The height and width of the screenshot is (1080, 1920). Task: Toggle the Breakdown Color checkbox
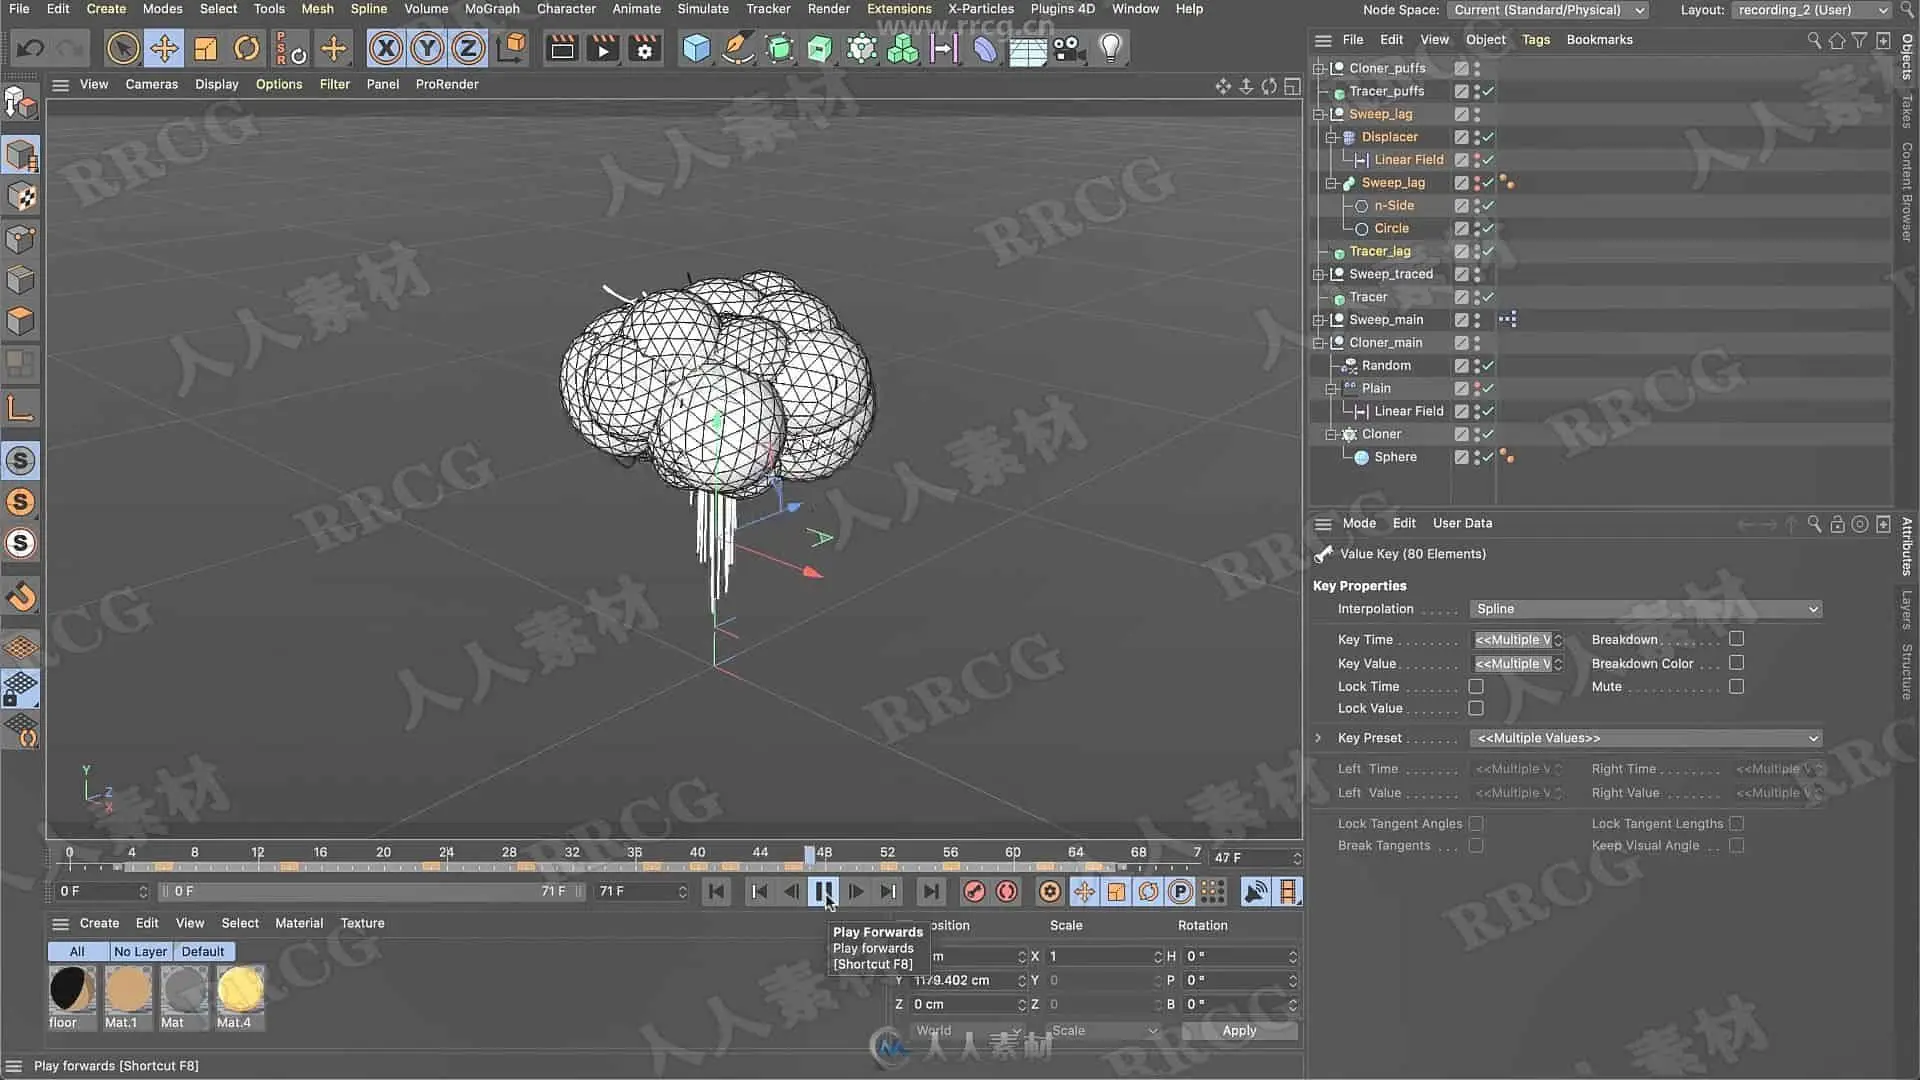coord(1736,663)
